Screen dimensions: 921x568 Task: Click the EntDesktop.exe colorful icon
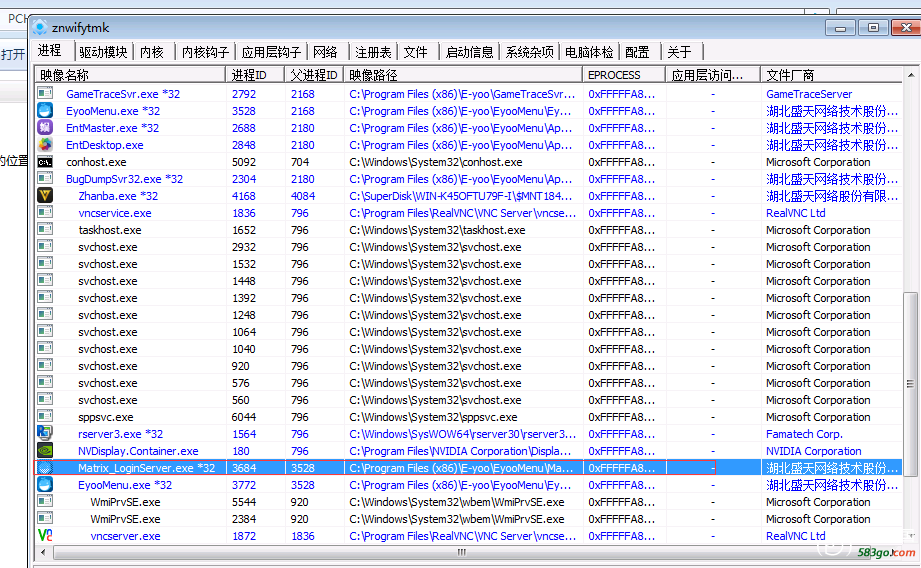click(45, 144)
